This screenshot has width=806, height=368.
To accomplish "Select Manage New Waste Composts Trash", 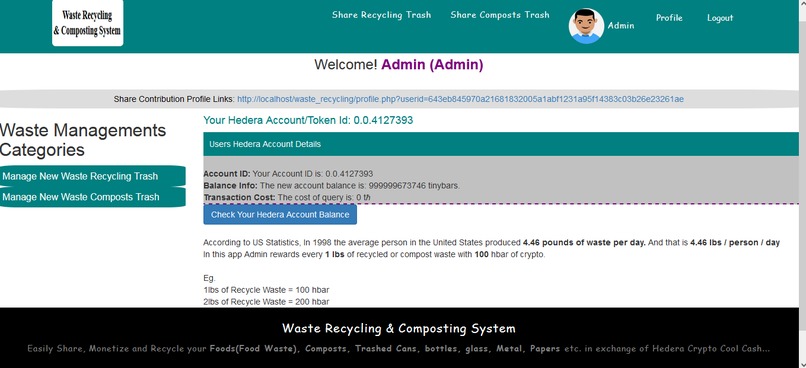I will pos(93,197).
